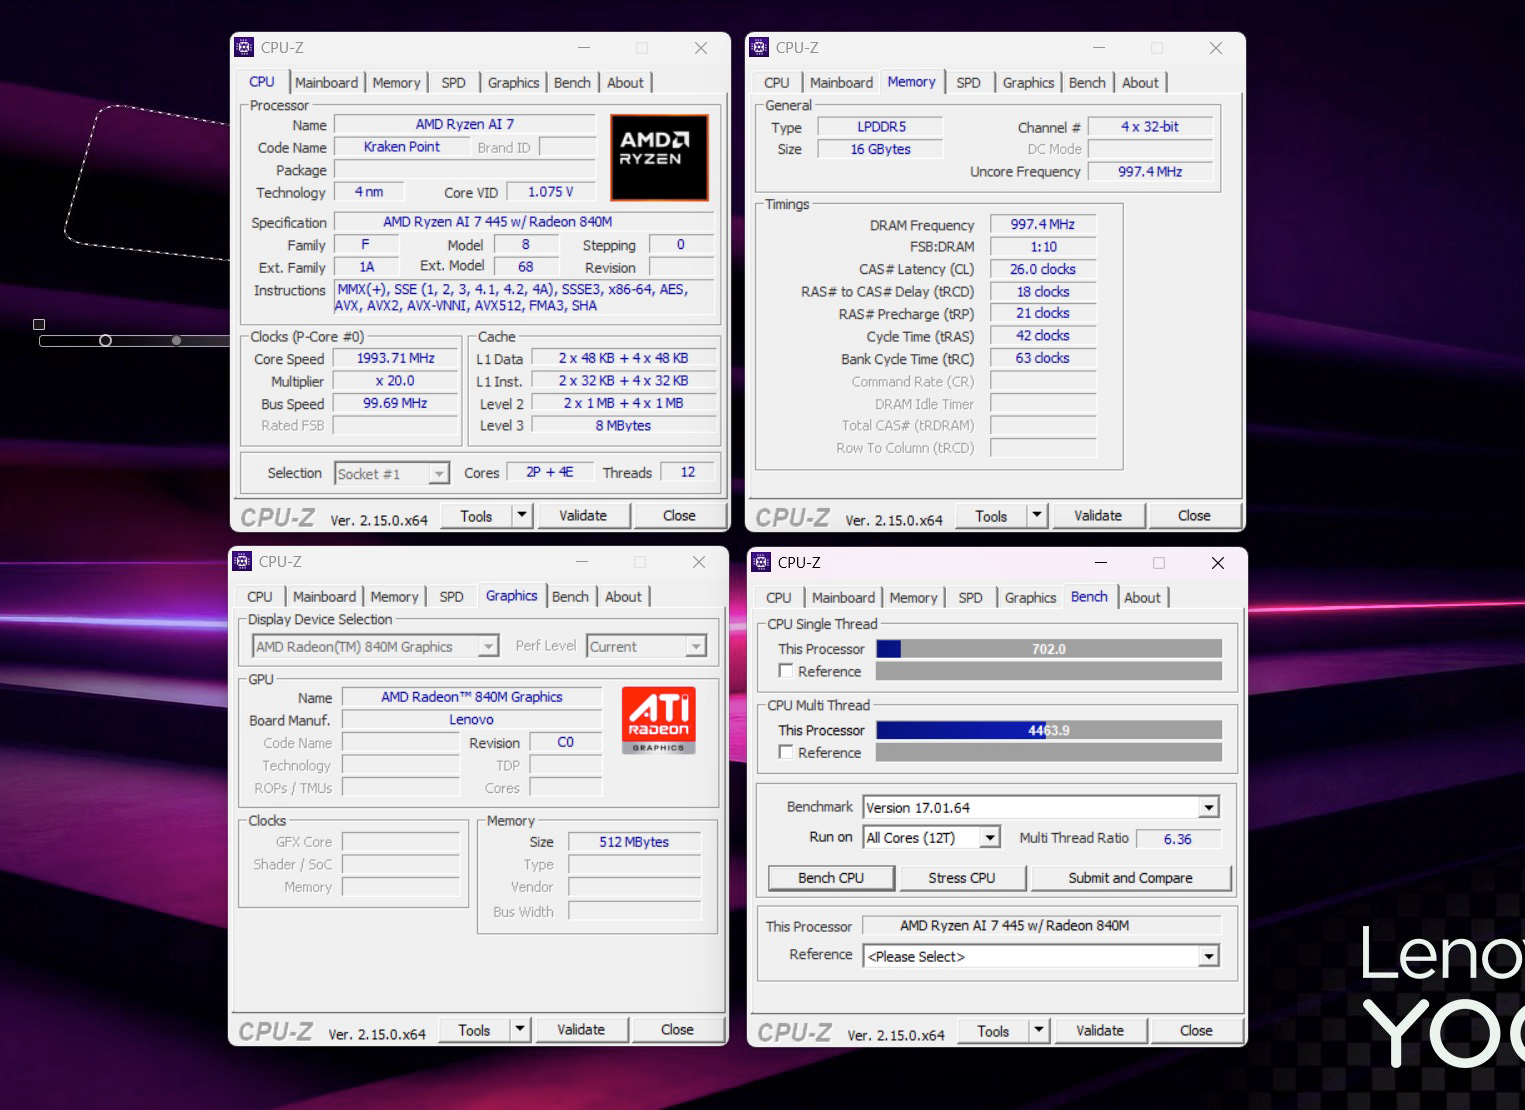This screenshot has width=1525, height=1110.
Task: Open the About tab in the CPU window
Action: click(626, 83)
